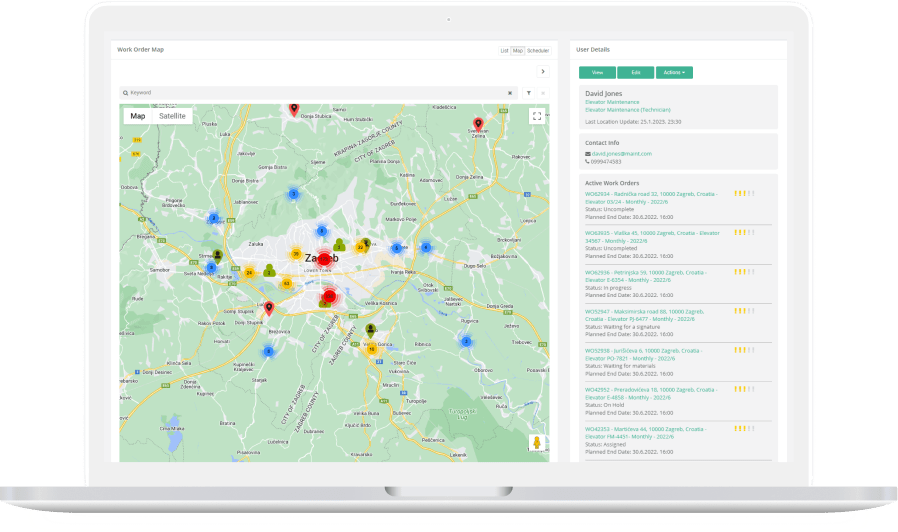This screenshot has width=898, height=532.
Task: Open the Actions dropdown
Action: coord(674,72)
